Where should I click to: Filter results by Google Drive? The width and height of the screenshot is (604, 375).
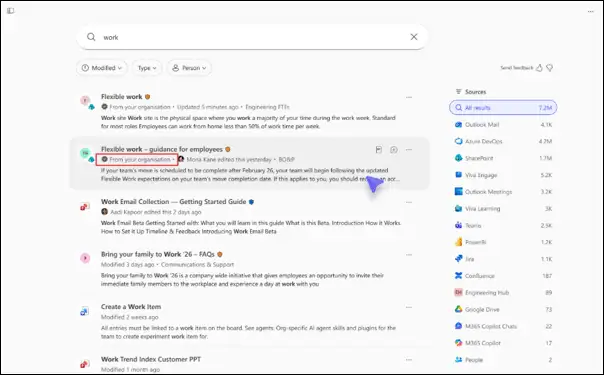point(503,310)
